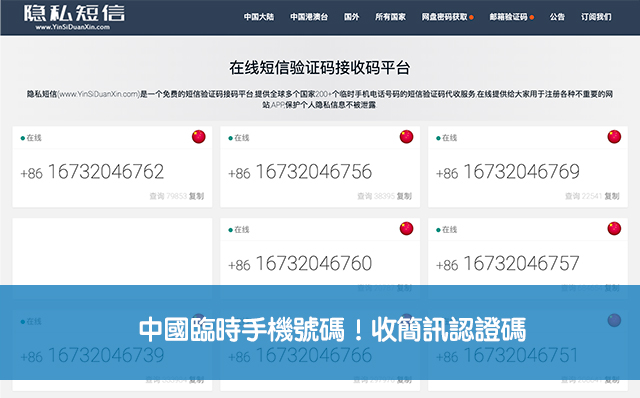Click the 在线 status on 16732046769 card
640x398 pixels.
(x=447, y=138)
